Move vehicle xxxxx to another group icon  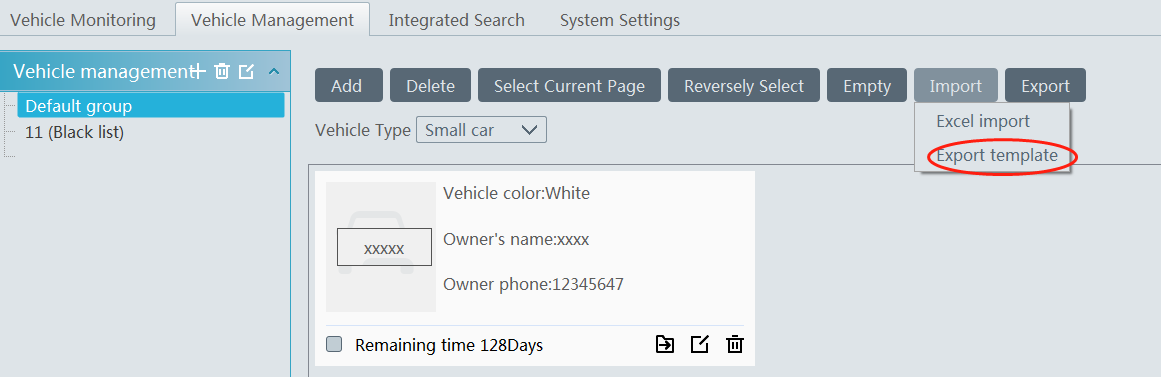(x=665, y=344)
